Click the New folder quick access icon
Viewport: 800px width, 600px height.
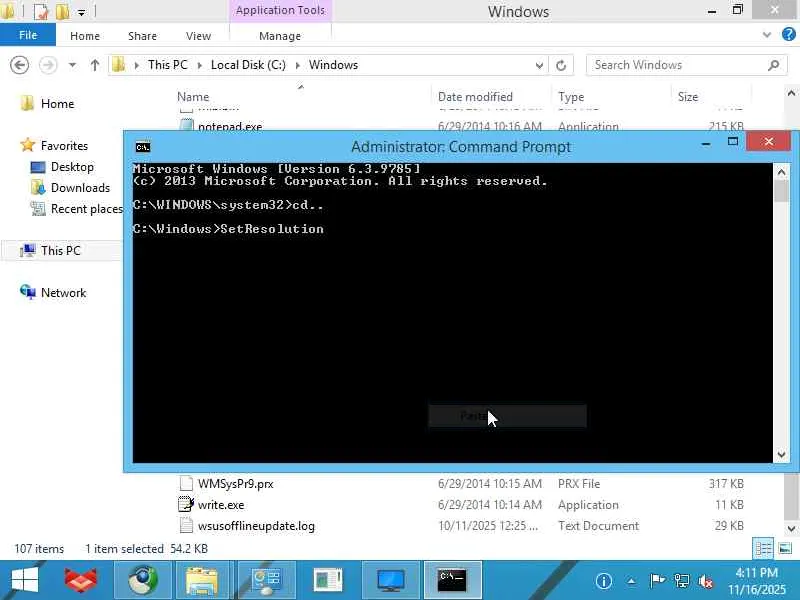click(62, 11)
